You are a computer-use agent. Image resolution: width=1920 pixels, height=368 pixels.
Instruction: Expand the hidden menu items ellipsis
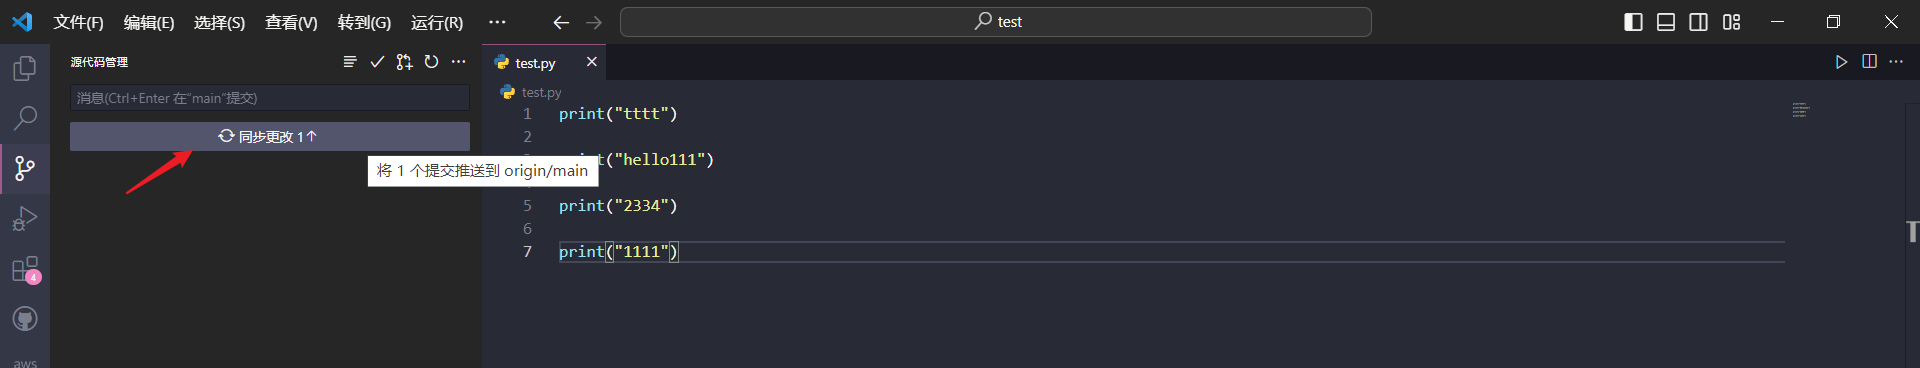click(497, 22)
